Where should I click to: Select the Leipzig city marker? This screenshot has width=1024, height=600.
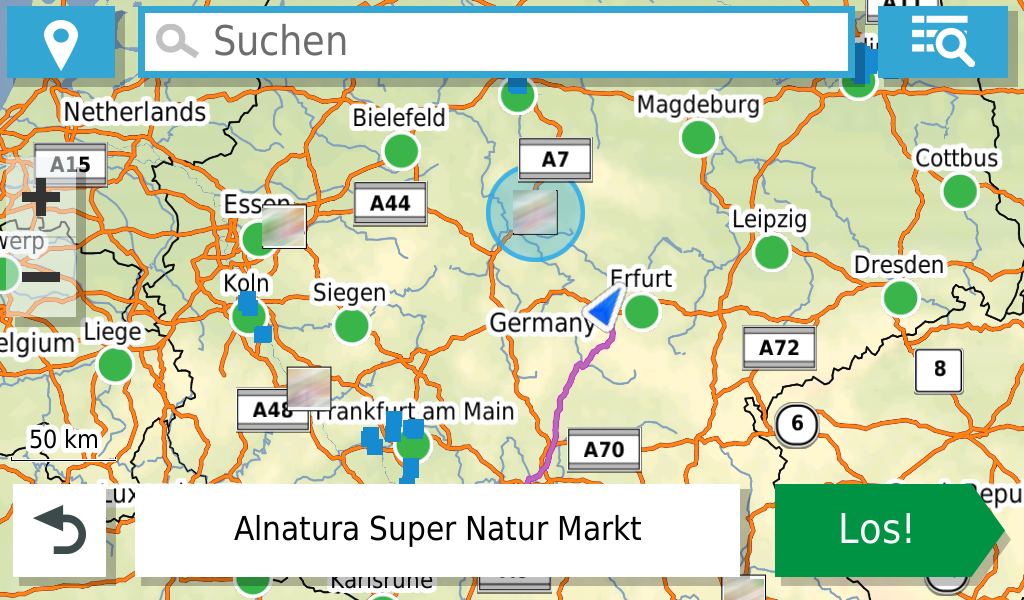771,252
